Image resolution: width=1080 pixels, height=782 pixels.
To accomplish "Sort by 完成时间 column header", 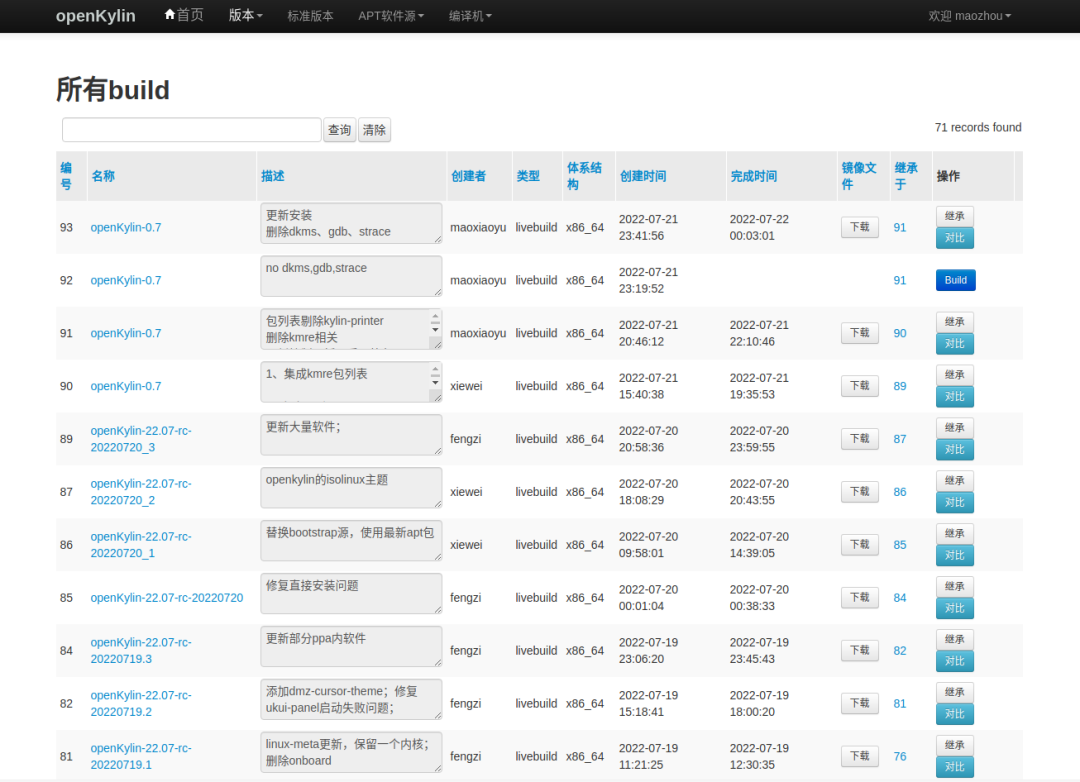I will click(x=754, y=176).
